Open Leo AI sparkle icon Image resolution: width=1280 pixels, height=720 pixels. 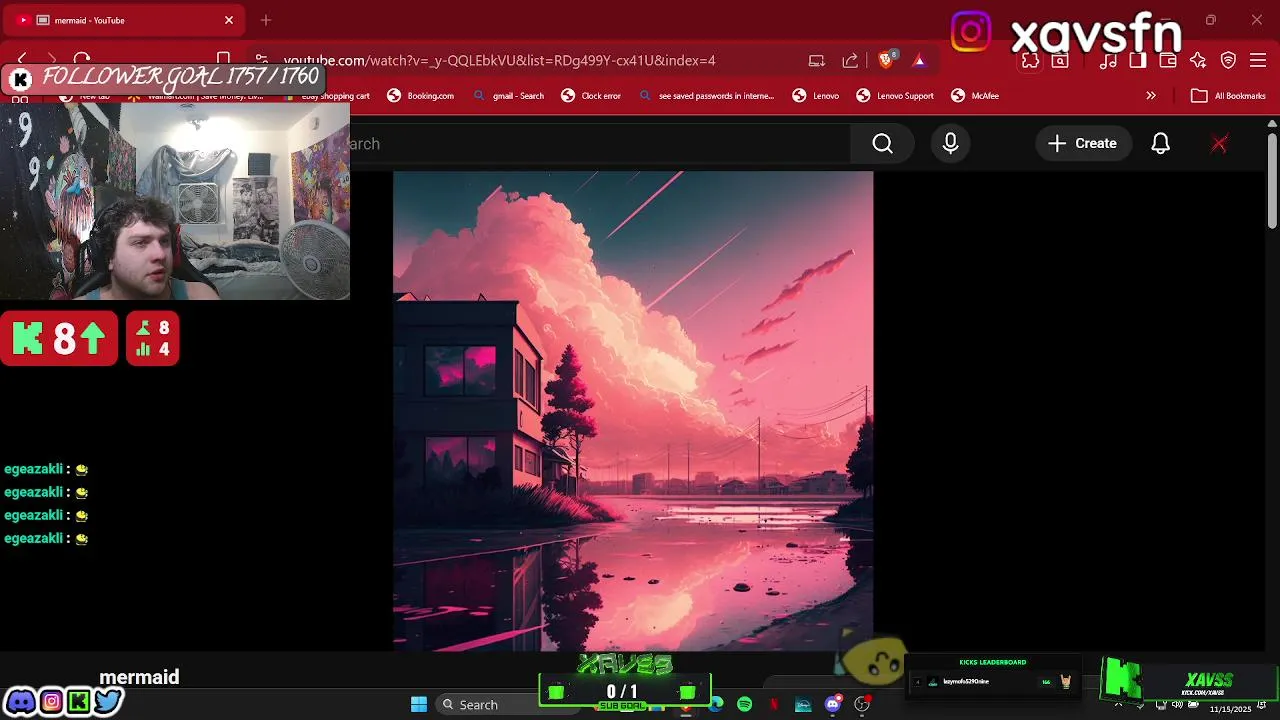1198,61
